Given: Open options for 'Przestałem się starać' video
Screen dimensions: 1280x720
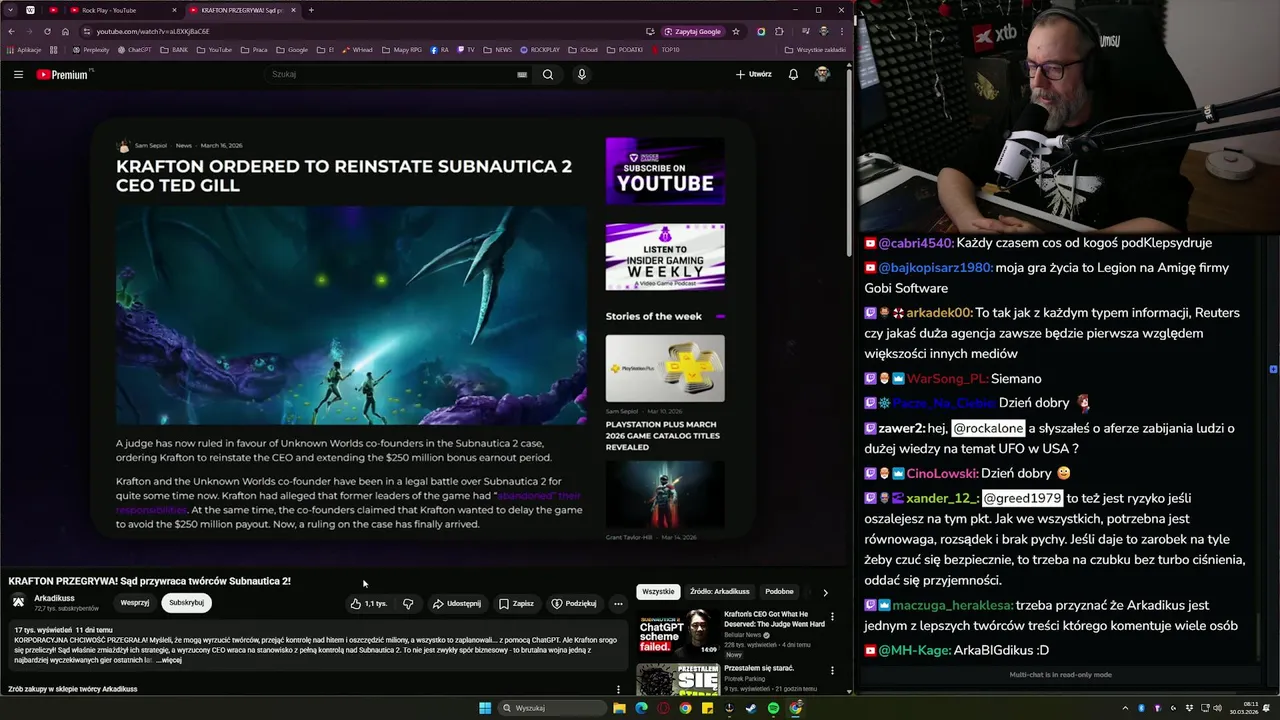Looking at the screenshot, I should (832, 670).
